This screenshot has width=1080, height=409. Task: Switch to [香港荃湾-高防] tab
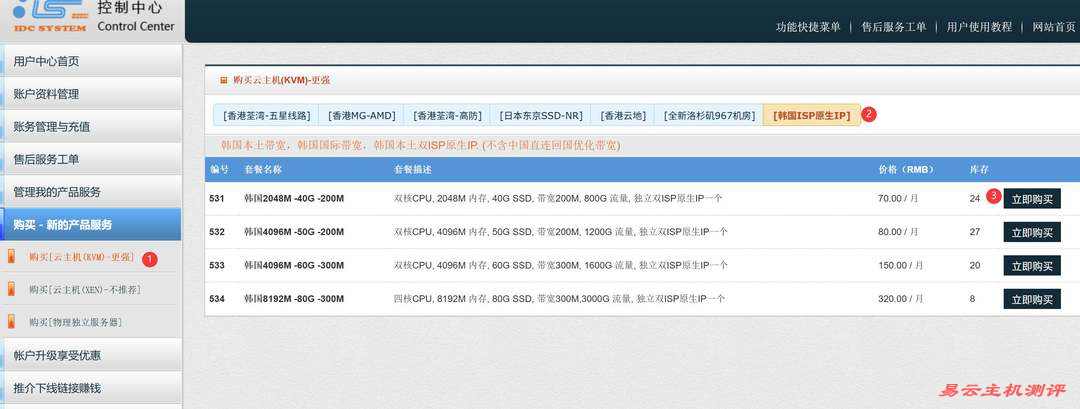pyautogui.click(x=447, y=116)
